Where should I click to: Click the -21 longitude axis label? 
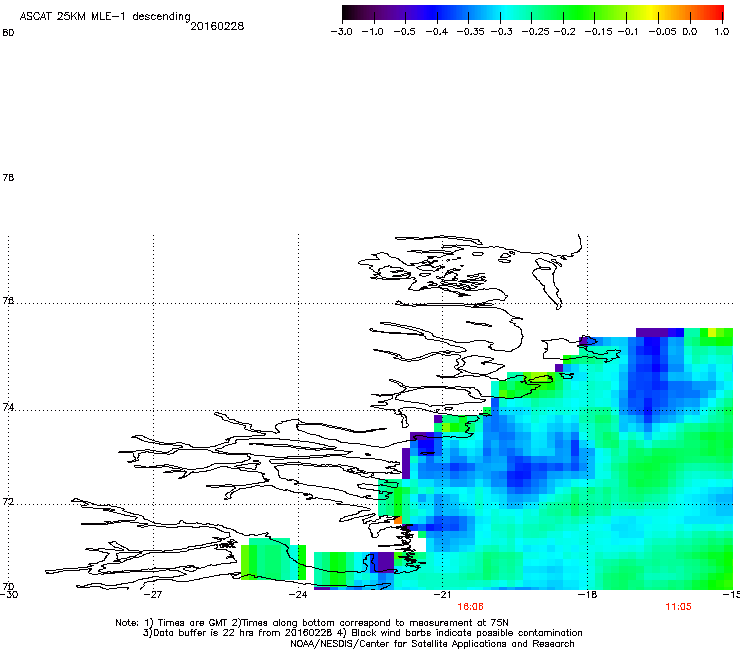442,595
